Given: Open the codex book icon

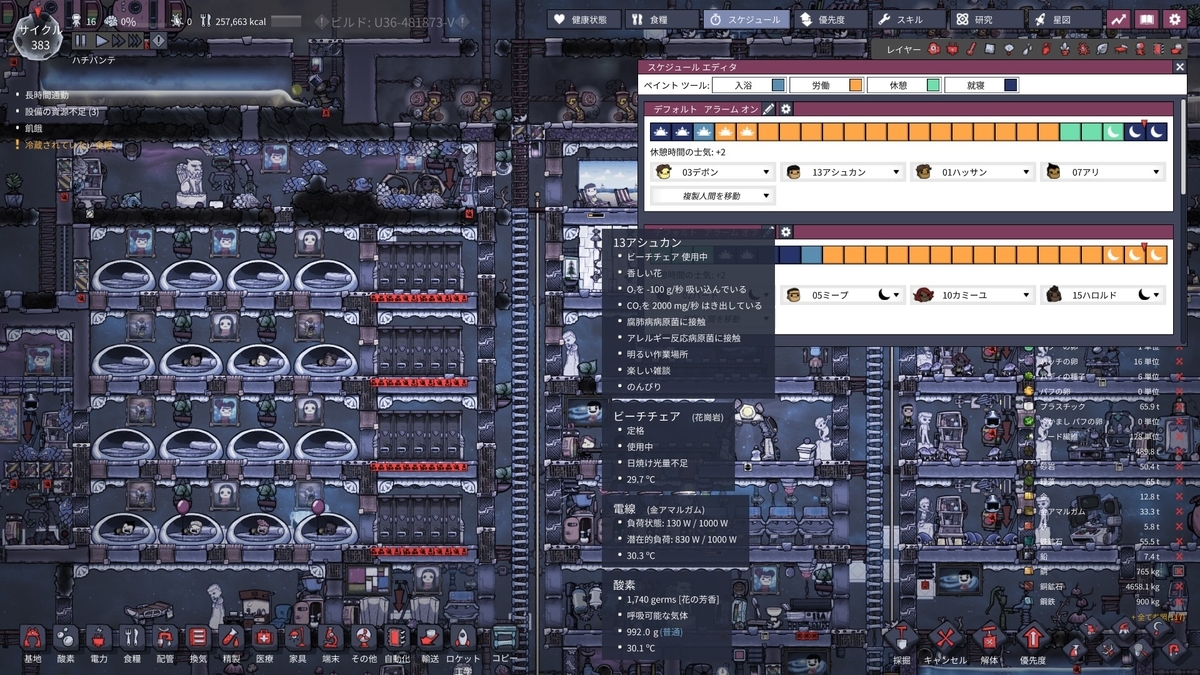Looking at the screenshot, I should pos(1147,19).
